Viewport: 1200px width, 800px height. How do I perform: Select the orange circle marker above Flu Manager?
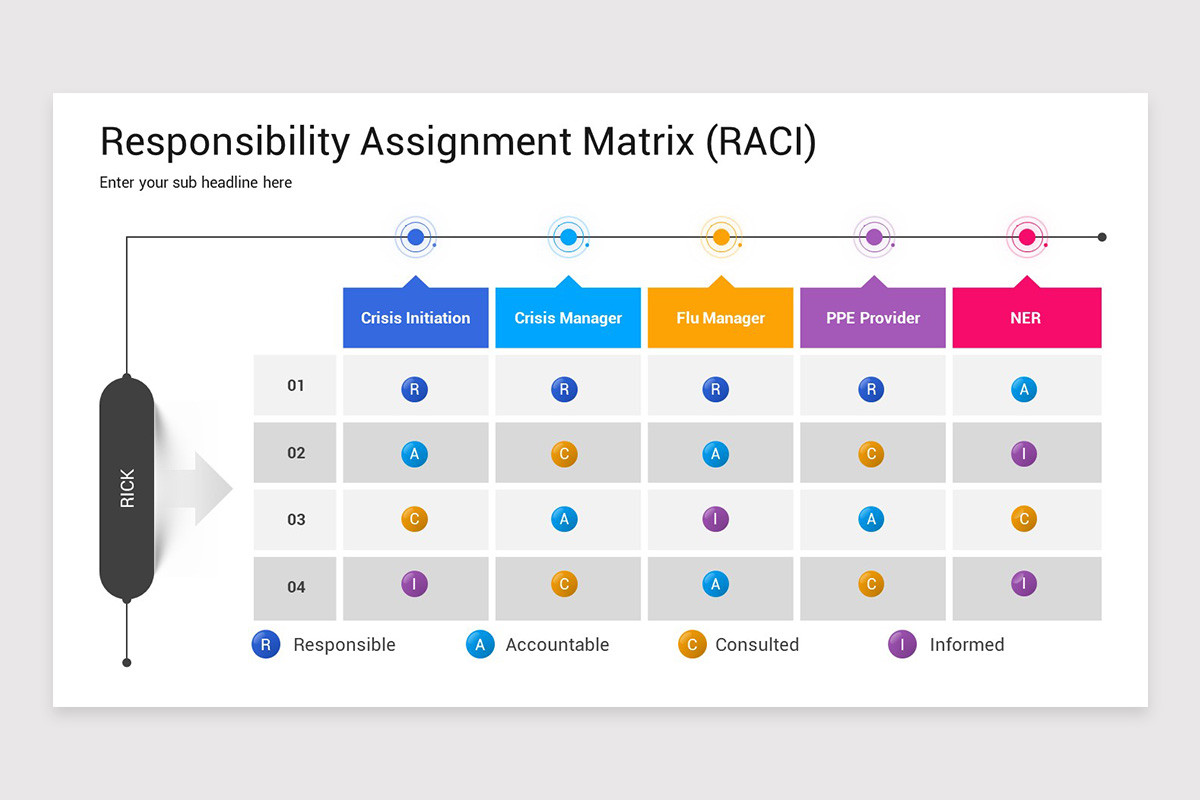(721, 237)
